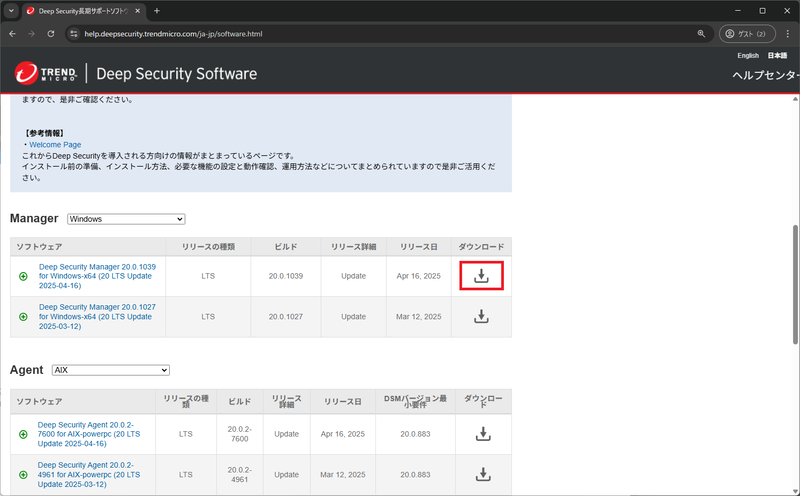800x496 pixels.
Task: Click the Agent DSMバージョン最小要件 column header
Action: pyautogui.click(x=415, y=402)
